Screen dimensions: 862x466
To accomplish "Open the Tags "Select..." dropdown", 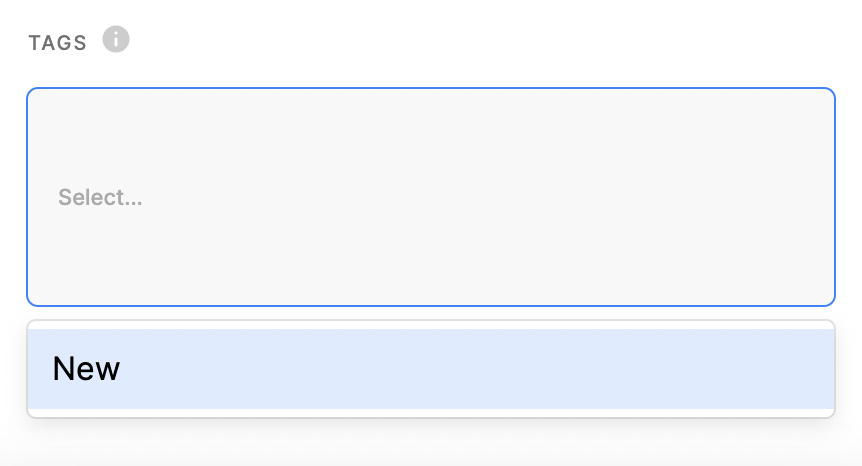I will [x=430, y=197].
